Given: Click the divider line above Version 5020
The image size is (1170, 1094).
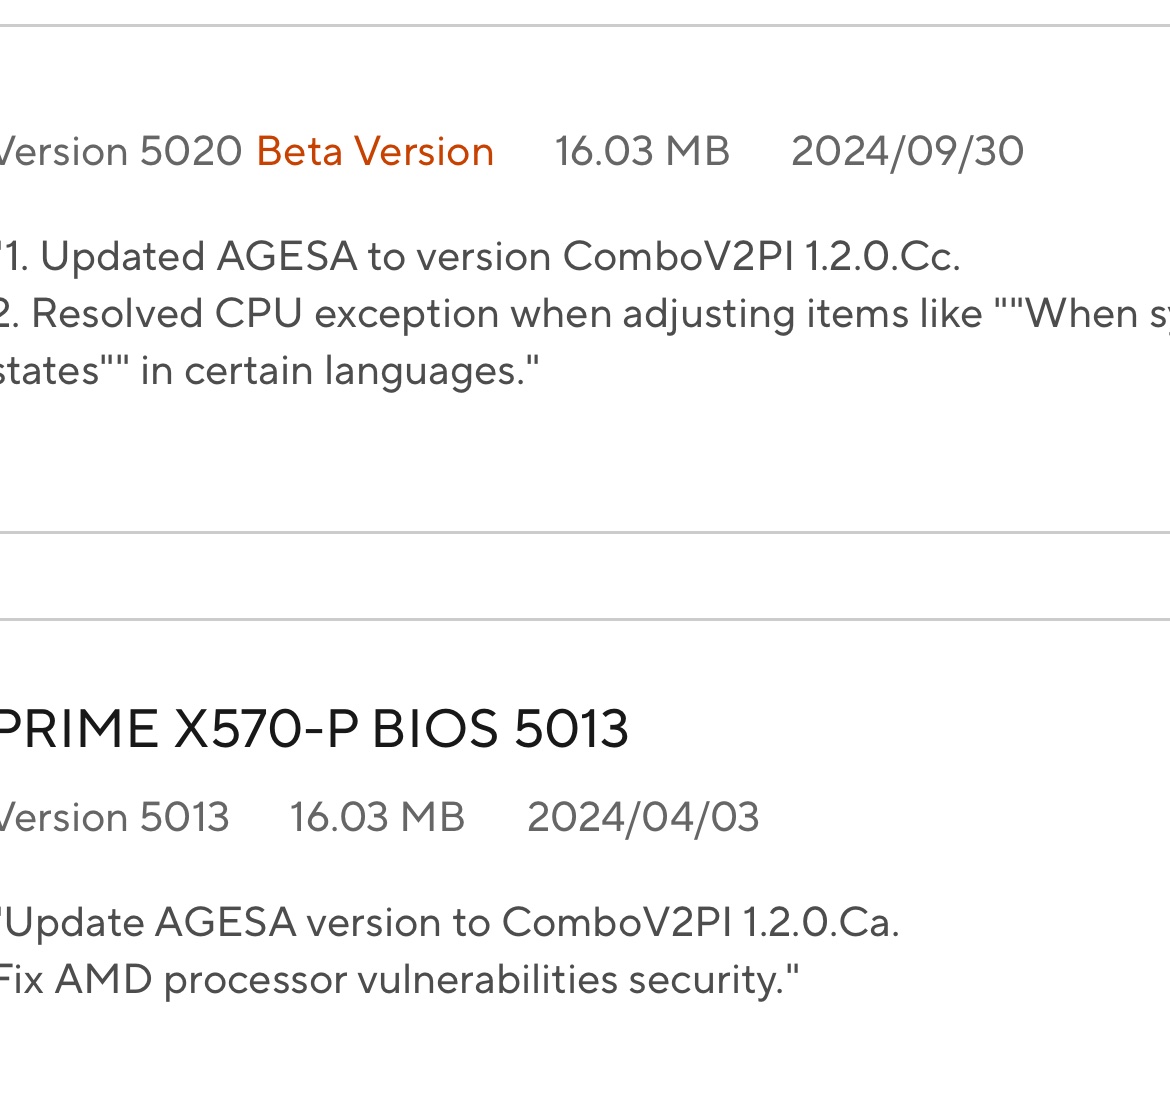Looking at the screenshot, I should point(585,26).
